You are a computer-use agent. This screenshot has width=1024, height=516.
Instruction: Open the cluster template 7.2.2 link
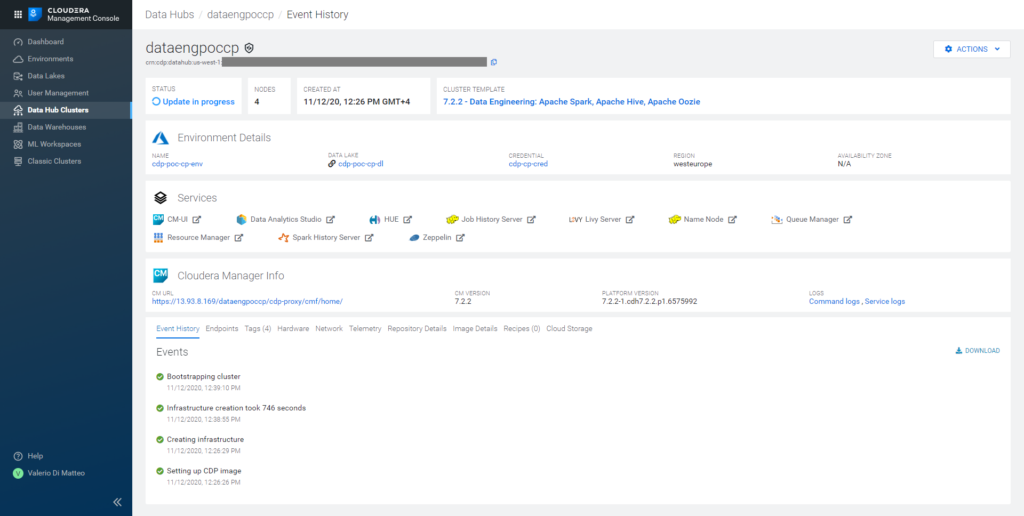click(571, 102)
